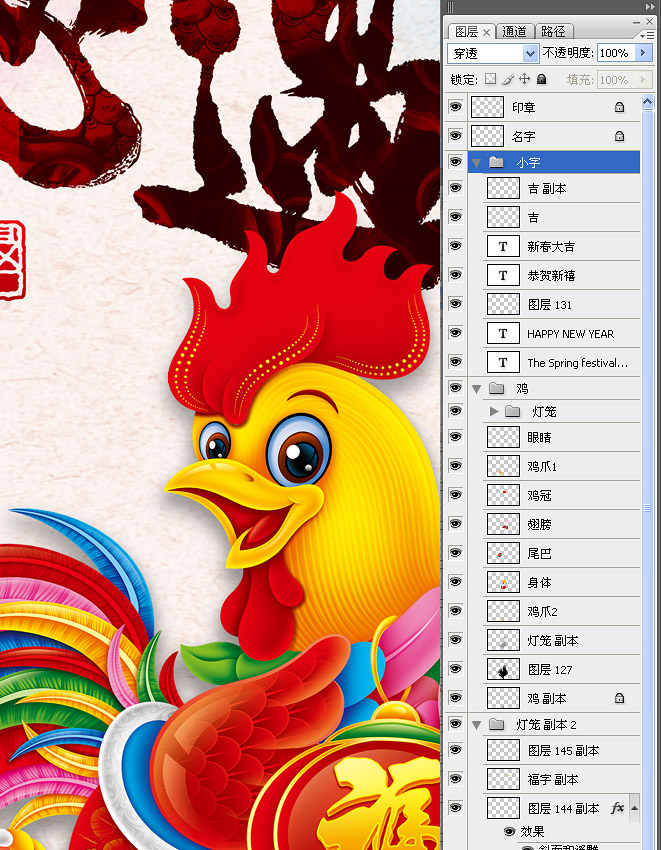Viewport: 661px width, 850px height.
Task: Expand the 灯笼 group
Action: pos(493,411)
